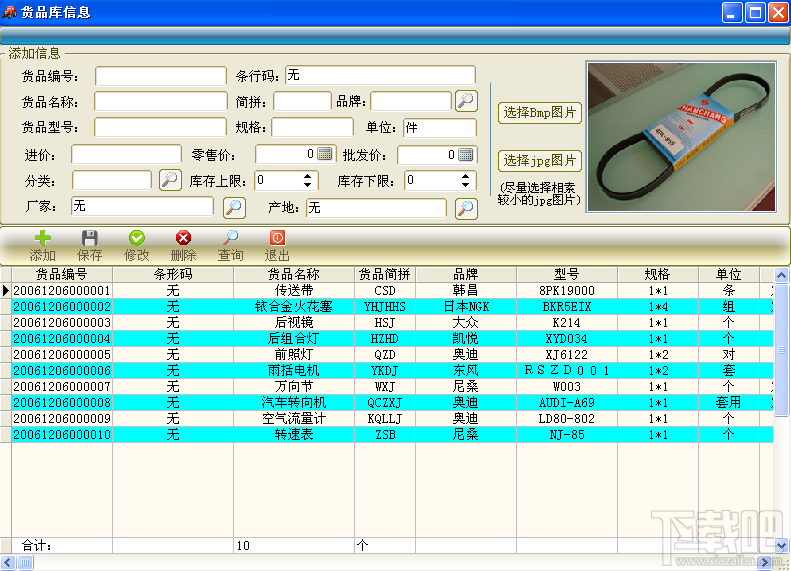Viewport: 791px width, 571px height.
Task: Click the table's vertical scrollbar up arrow
Action: click(x=781, y=275)
